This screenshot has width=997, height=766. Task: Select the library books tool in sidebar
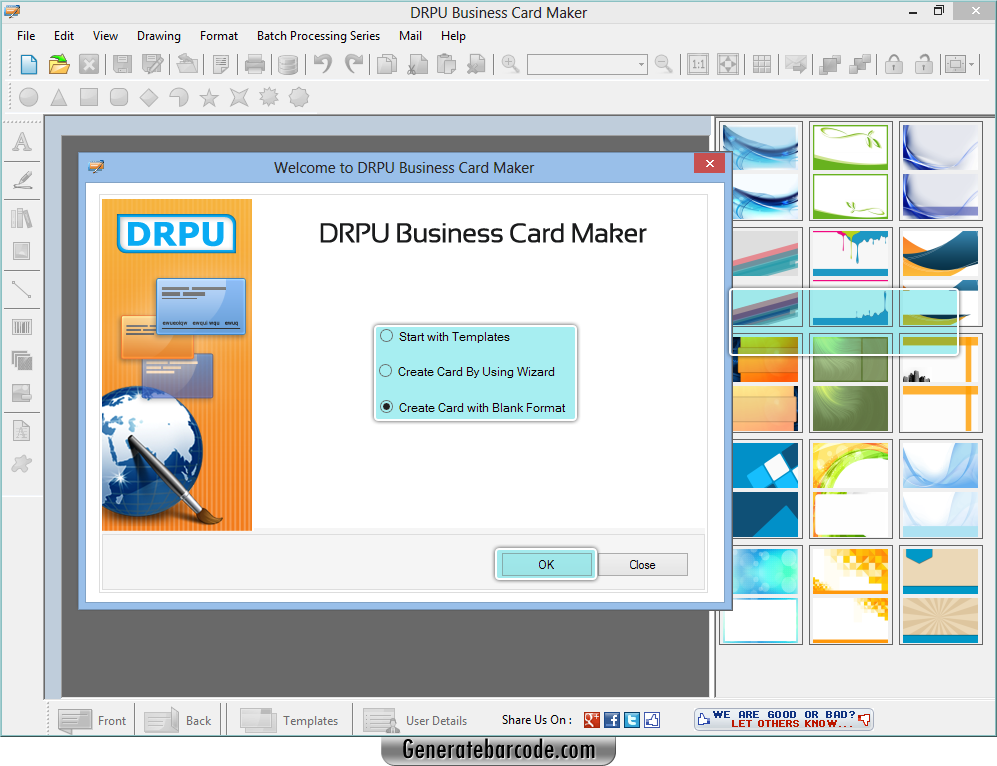pos(22,218)
